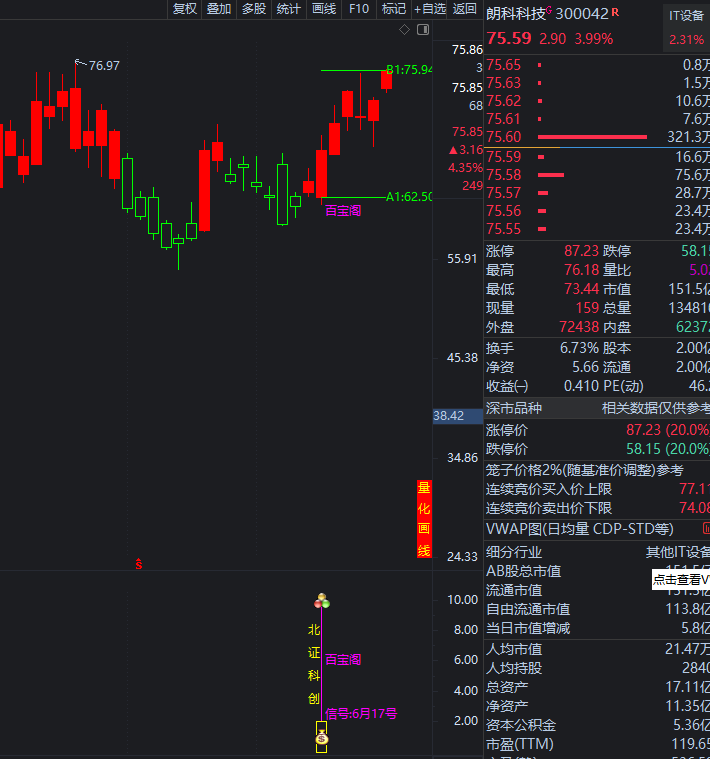Viewport: 710px width, 759px height.
Task: Open the 叠加 overlay menu
Action: tap(219, 9)
